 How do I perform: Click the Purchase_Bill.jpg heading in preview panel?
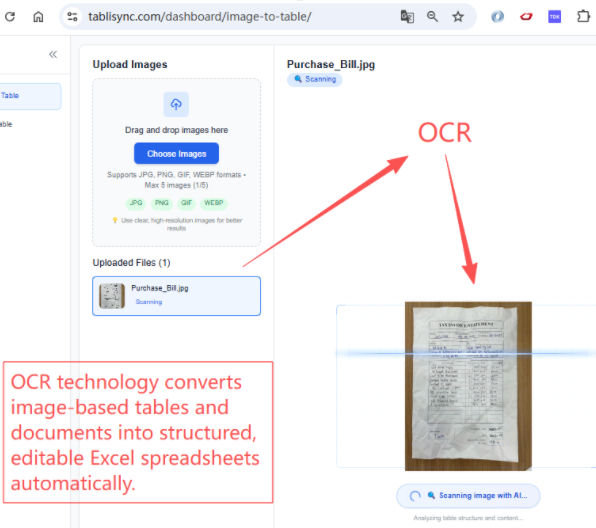[331, 64]
